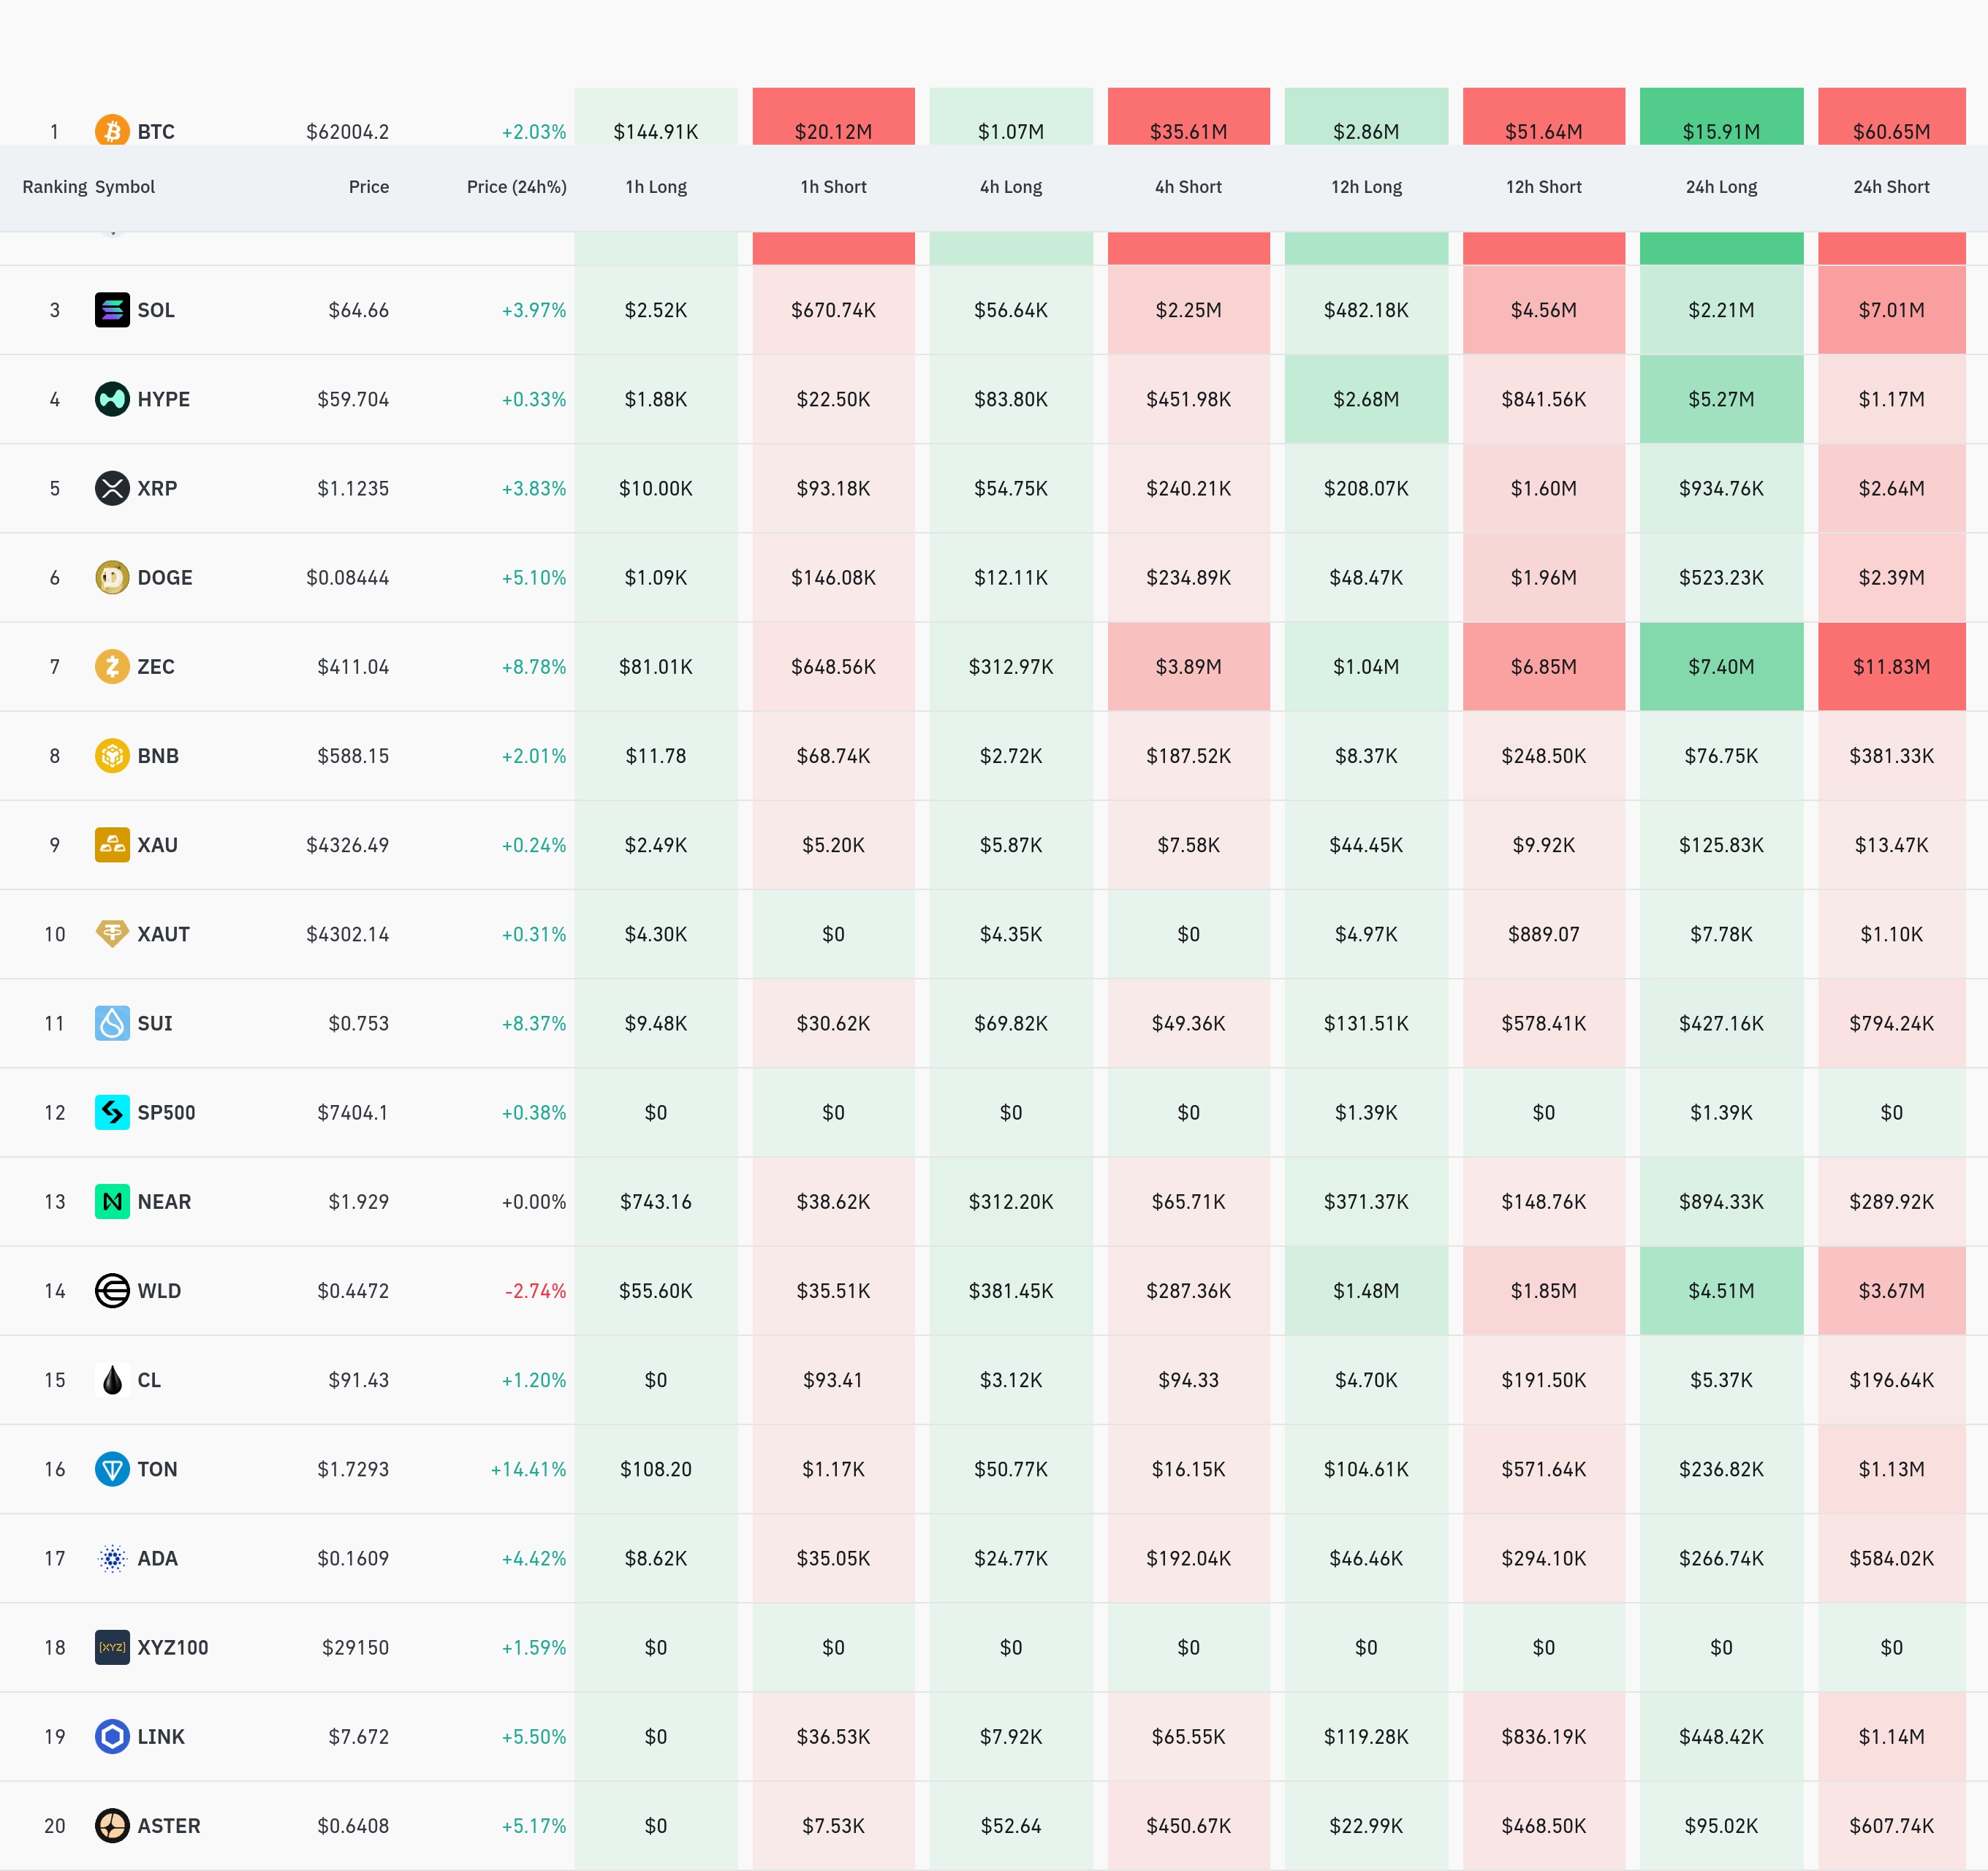Click TON 24h change +14.41%
Image resolution: width=1988 pixels, height=1871 pixels.
[529, 1469]
